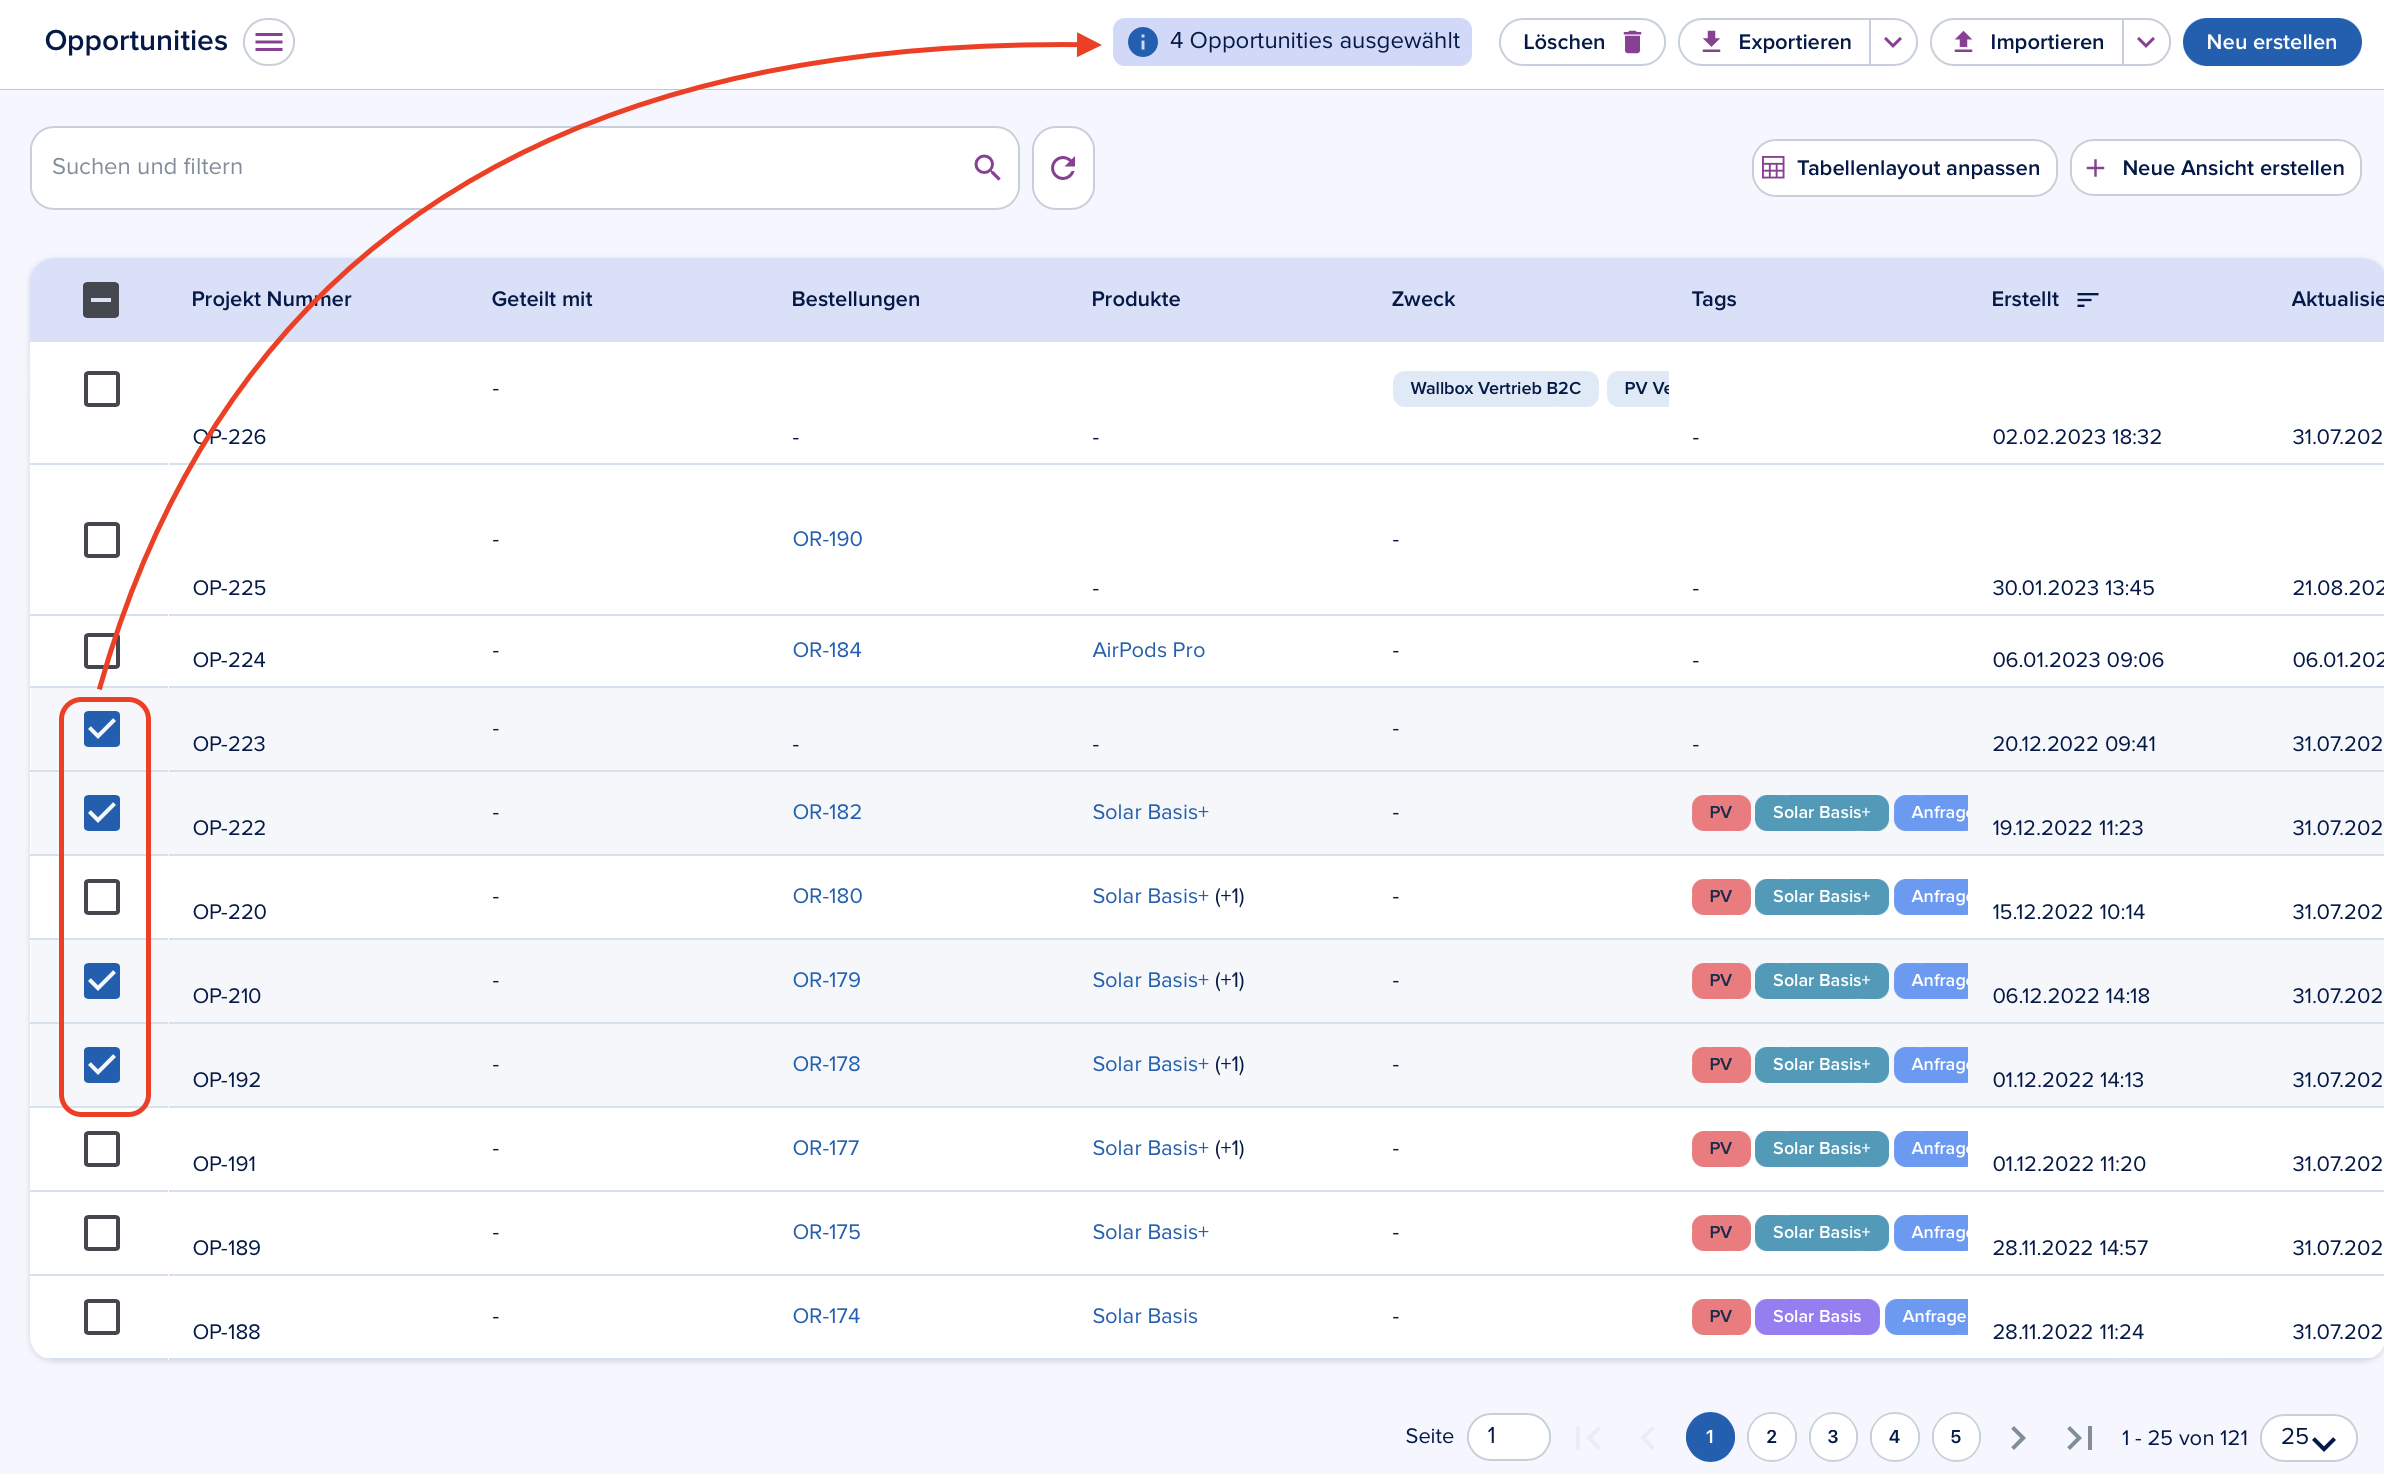The image size is (2384, 1474).
Task: Click the purple Solar Basis tag in OP-188 row
Action: tap(1816, 1316)
